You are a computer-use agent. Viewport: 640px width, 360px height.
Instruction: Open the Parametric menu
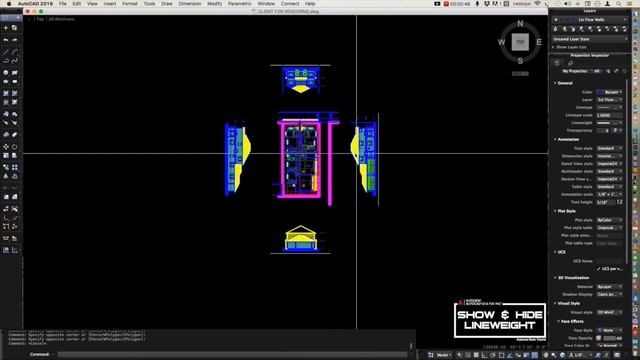[240, 4]
